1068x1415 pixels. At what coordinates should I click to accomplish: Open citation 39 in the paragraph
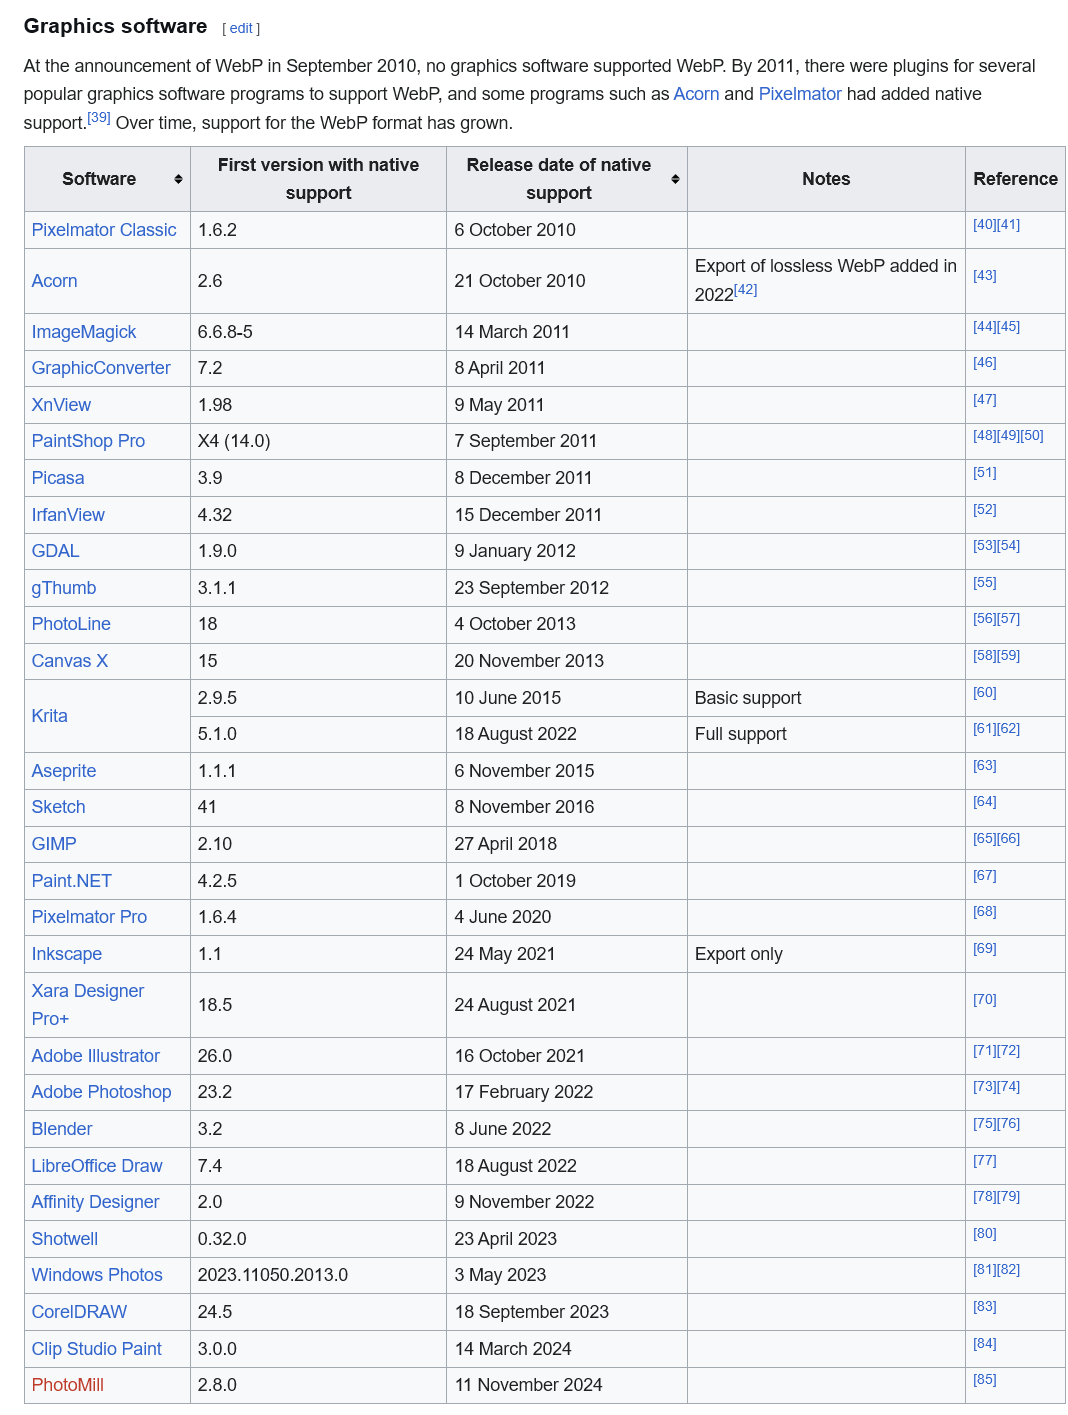(98, 117)
